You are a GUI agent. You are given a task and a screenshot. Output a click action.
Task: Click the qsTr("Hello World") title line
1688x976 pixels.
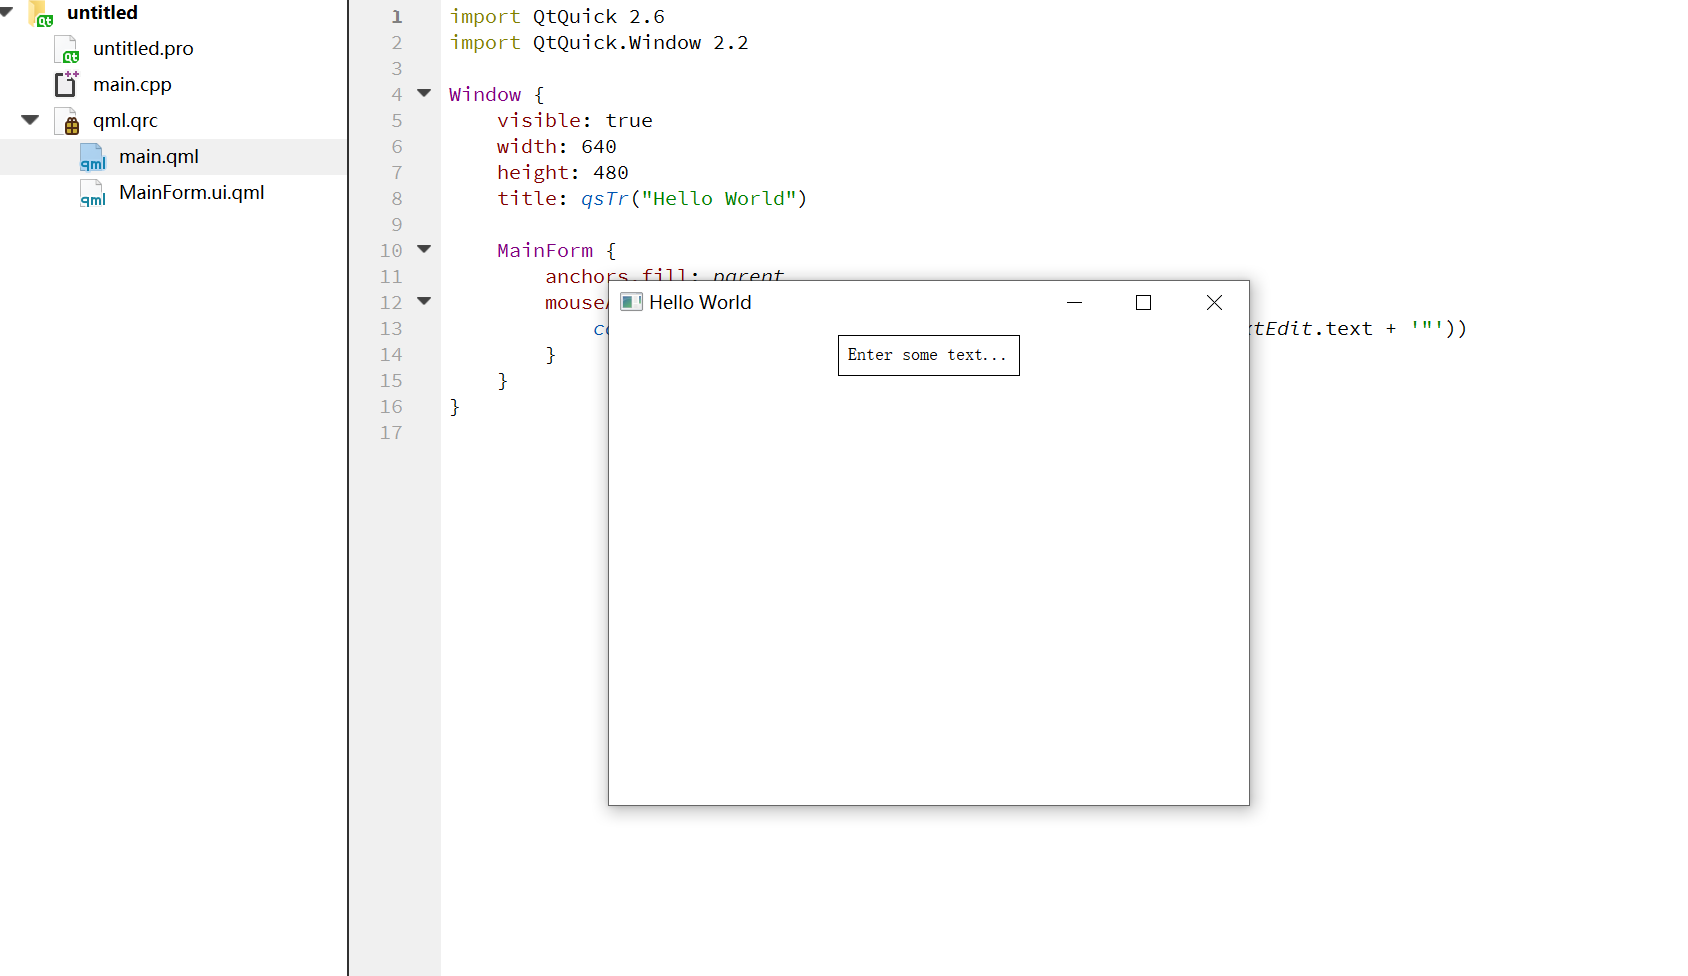tap(652, 199)
